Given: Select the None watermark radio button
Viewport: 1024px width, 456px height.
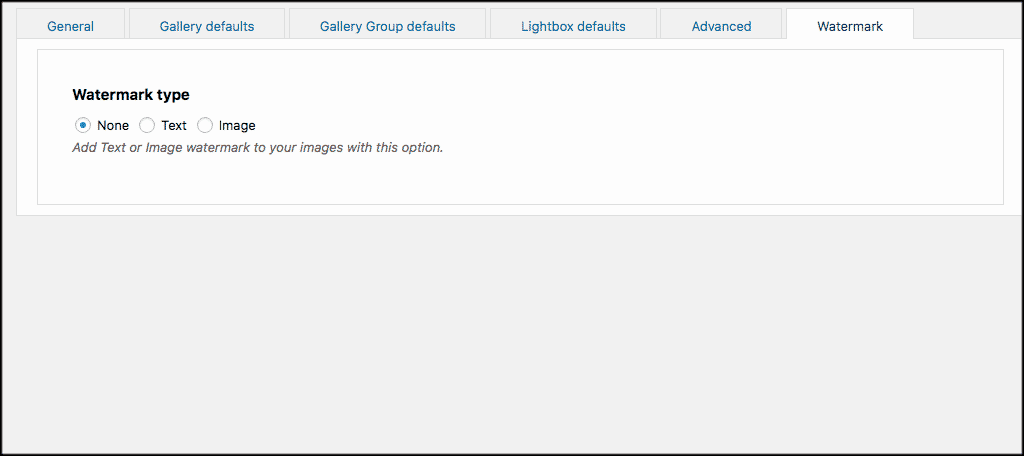Looking at the screenshot, I should pos(82,125).
